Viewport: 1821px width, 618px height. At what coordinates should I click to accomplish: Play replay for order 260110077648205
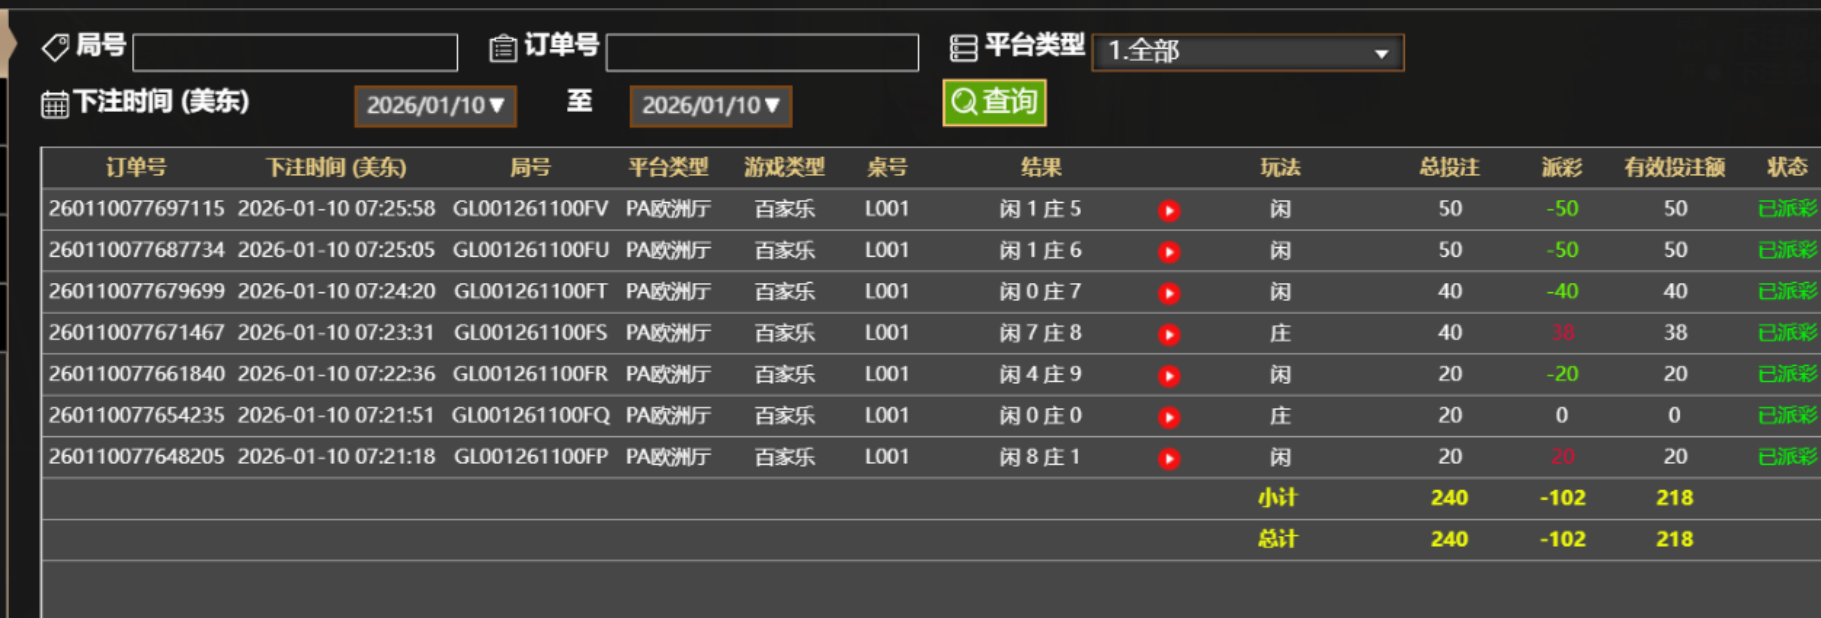point(1168,458)
